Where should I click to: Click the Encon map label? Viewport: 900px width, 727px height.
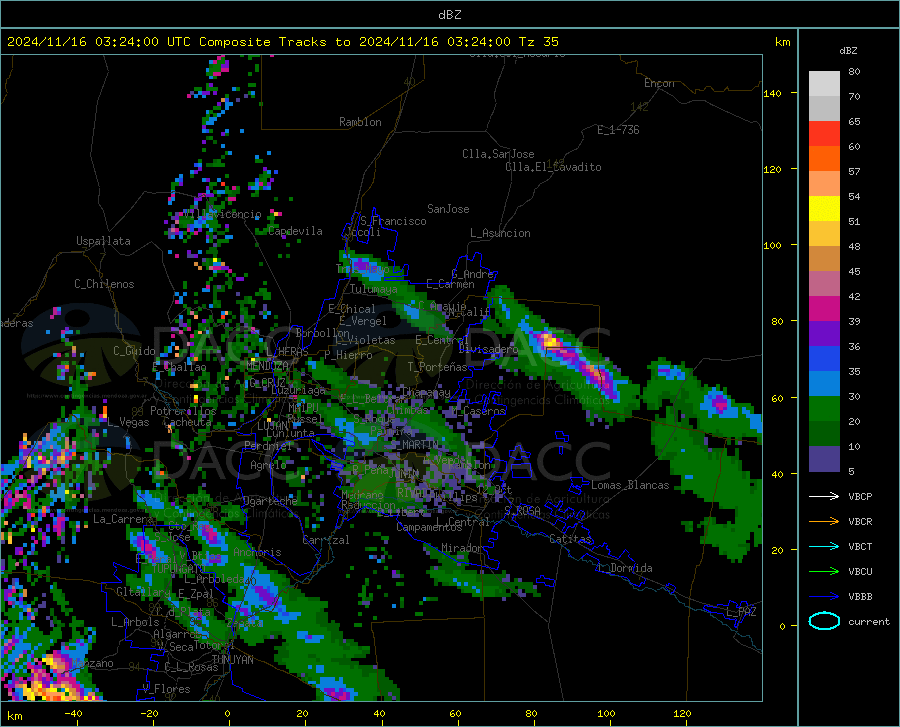coord(659,83)
